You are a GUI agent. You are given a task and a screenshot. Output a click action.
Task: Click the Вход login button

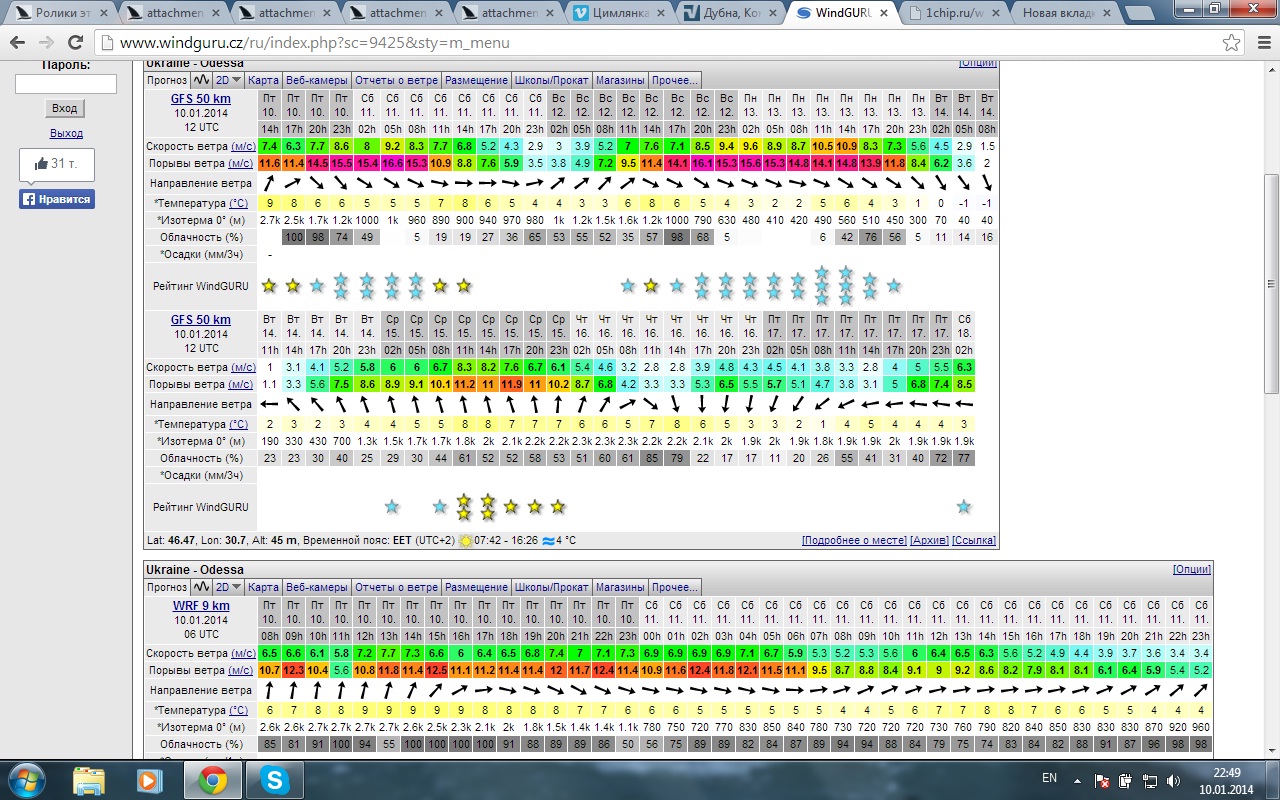(64, 108)
